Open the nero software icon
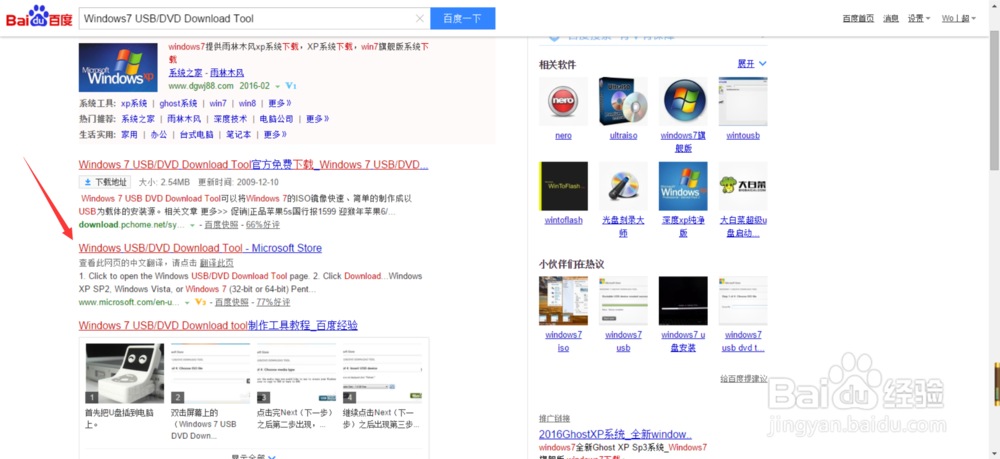The image size is (1000, 459). point(563,101)
